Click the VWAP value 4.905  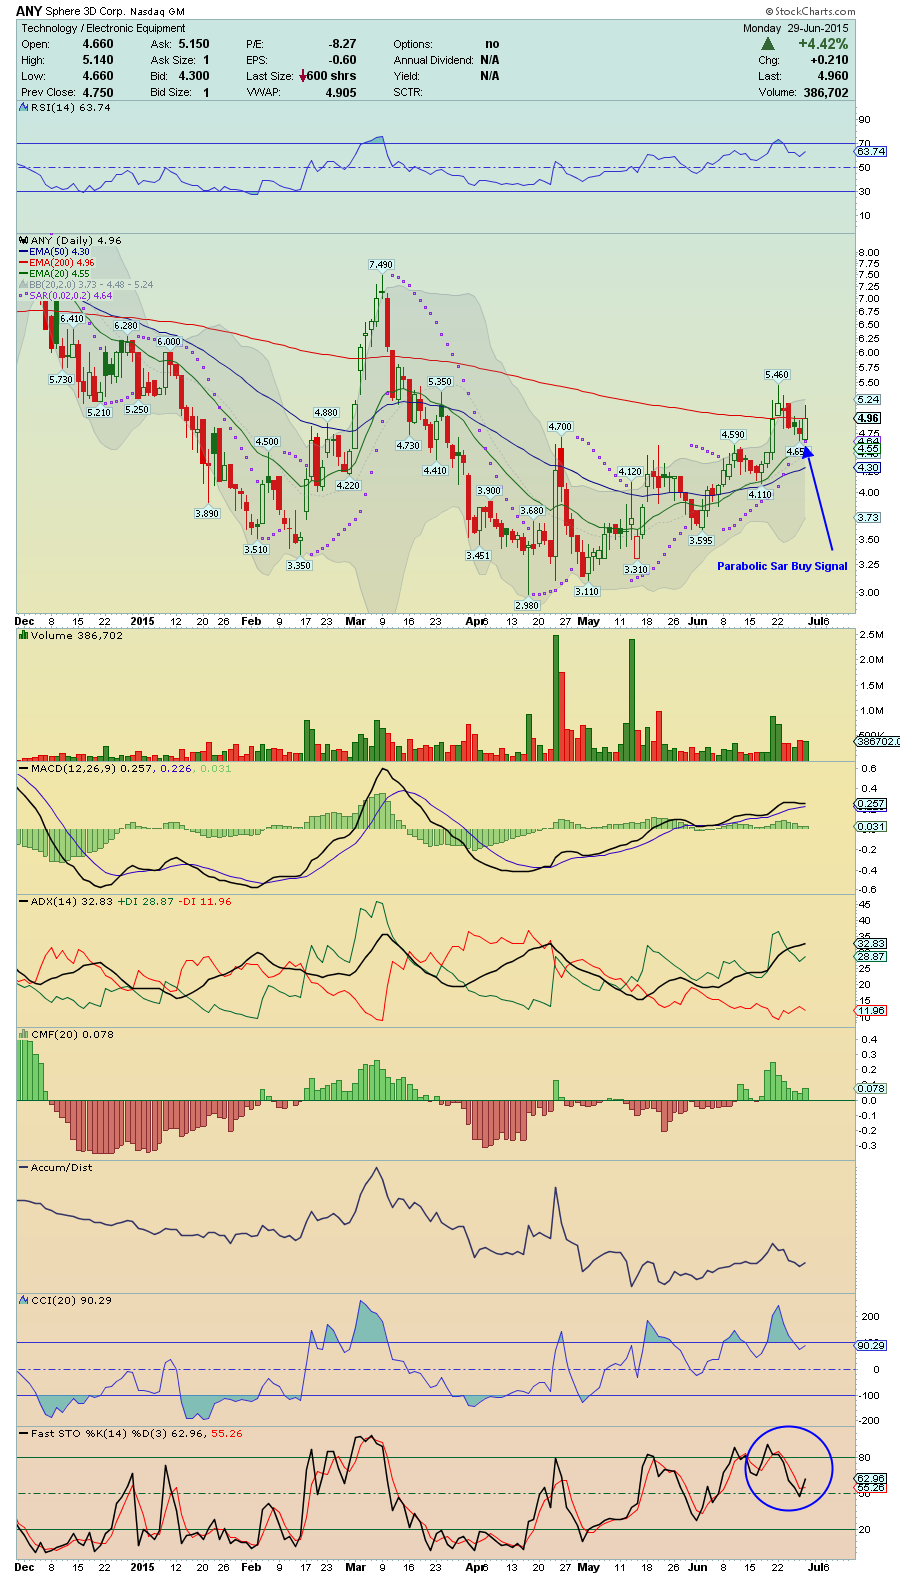point(341,92)
